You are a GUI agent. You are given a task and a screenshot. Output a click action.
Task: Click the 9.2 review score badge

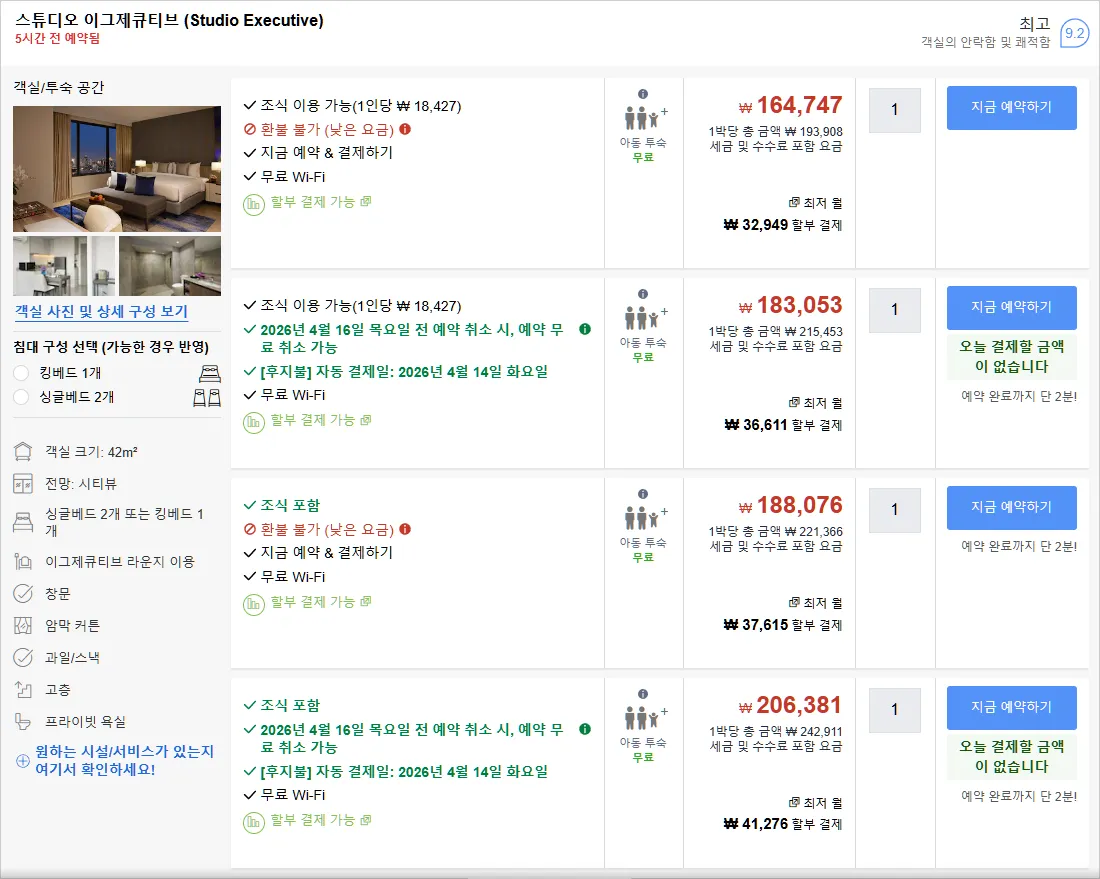[1074, 33]
